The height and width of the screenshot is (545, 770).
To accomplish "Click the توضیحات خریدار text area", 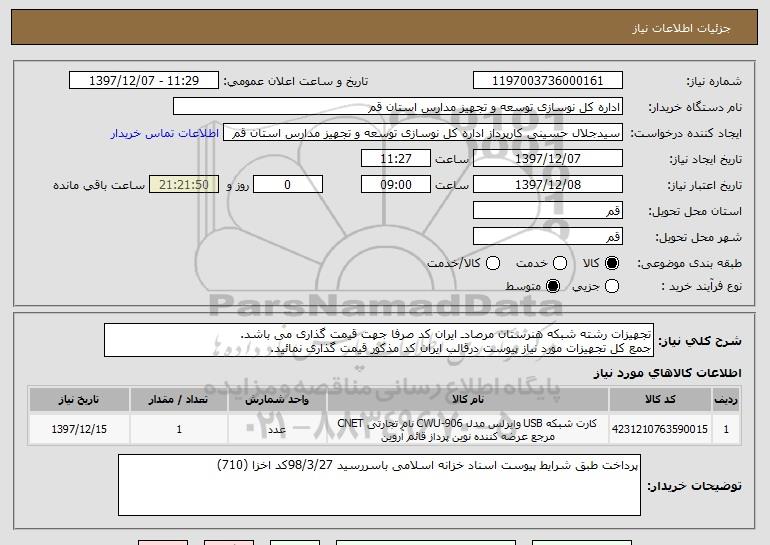I will tap(379, 485).
